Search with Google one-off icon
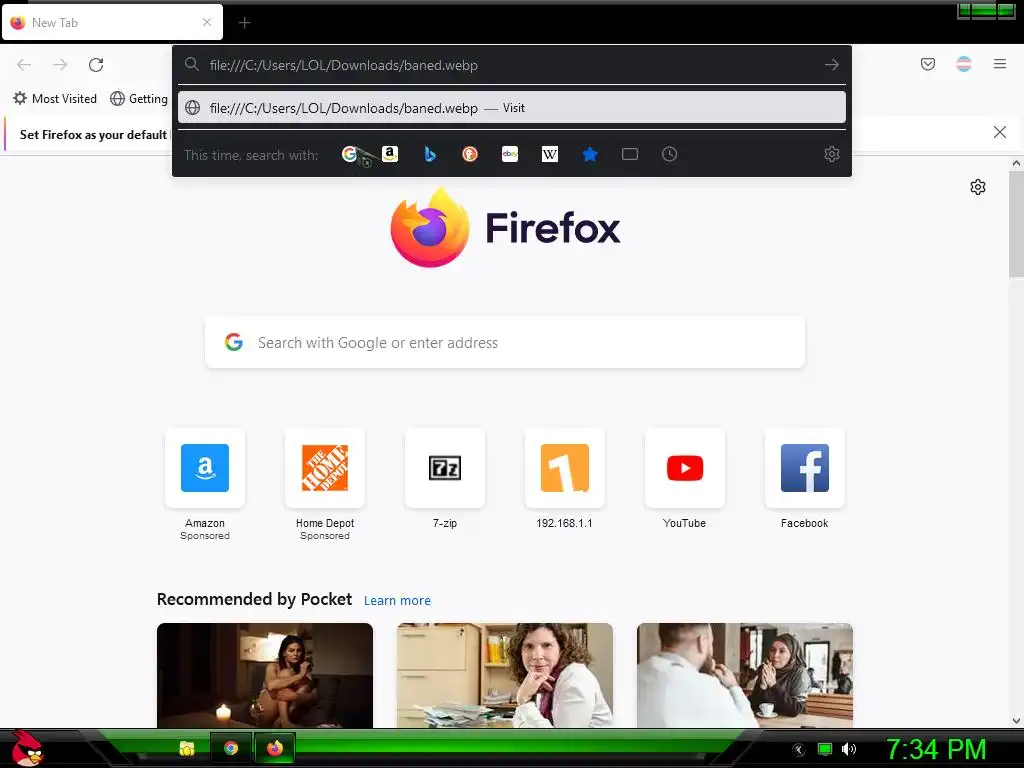Screen dimensions: 1024x768 349,154
